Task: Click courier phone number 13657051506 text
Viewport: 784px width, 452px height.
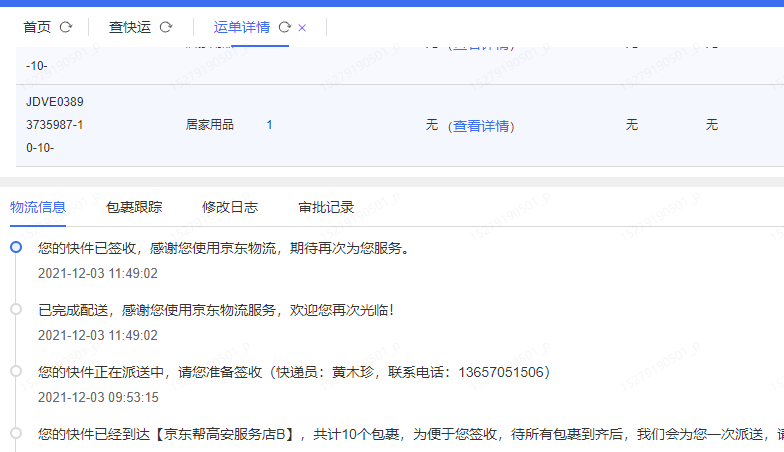Action: pyautogui.click(x=501, y=372)
